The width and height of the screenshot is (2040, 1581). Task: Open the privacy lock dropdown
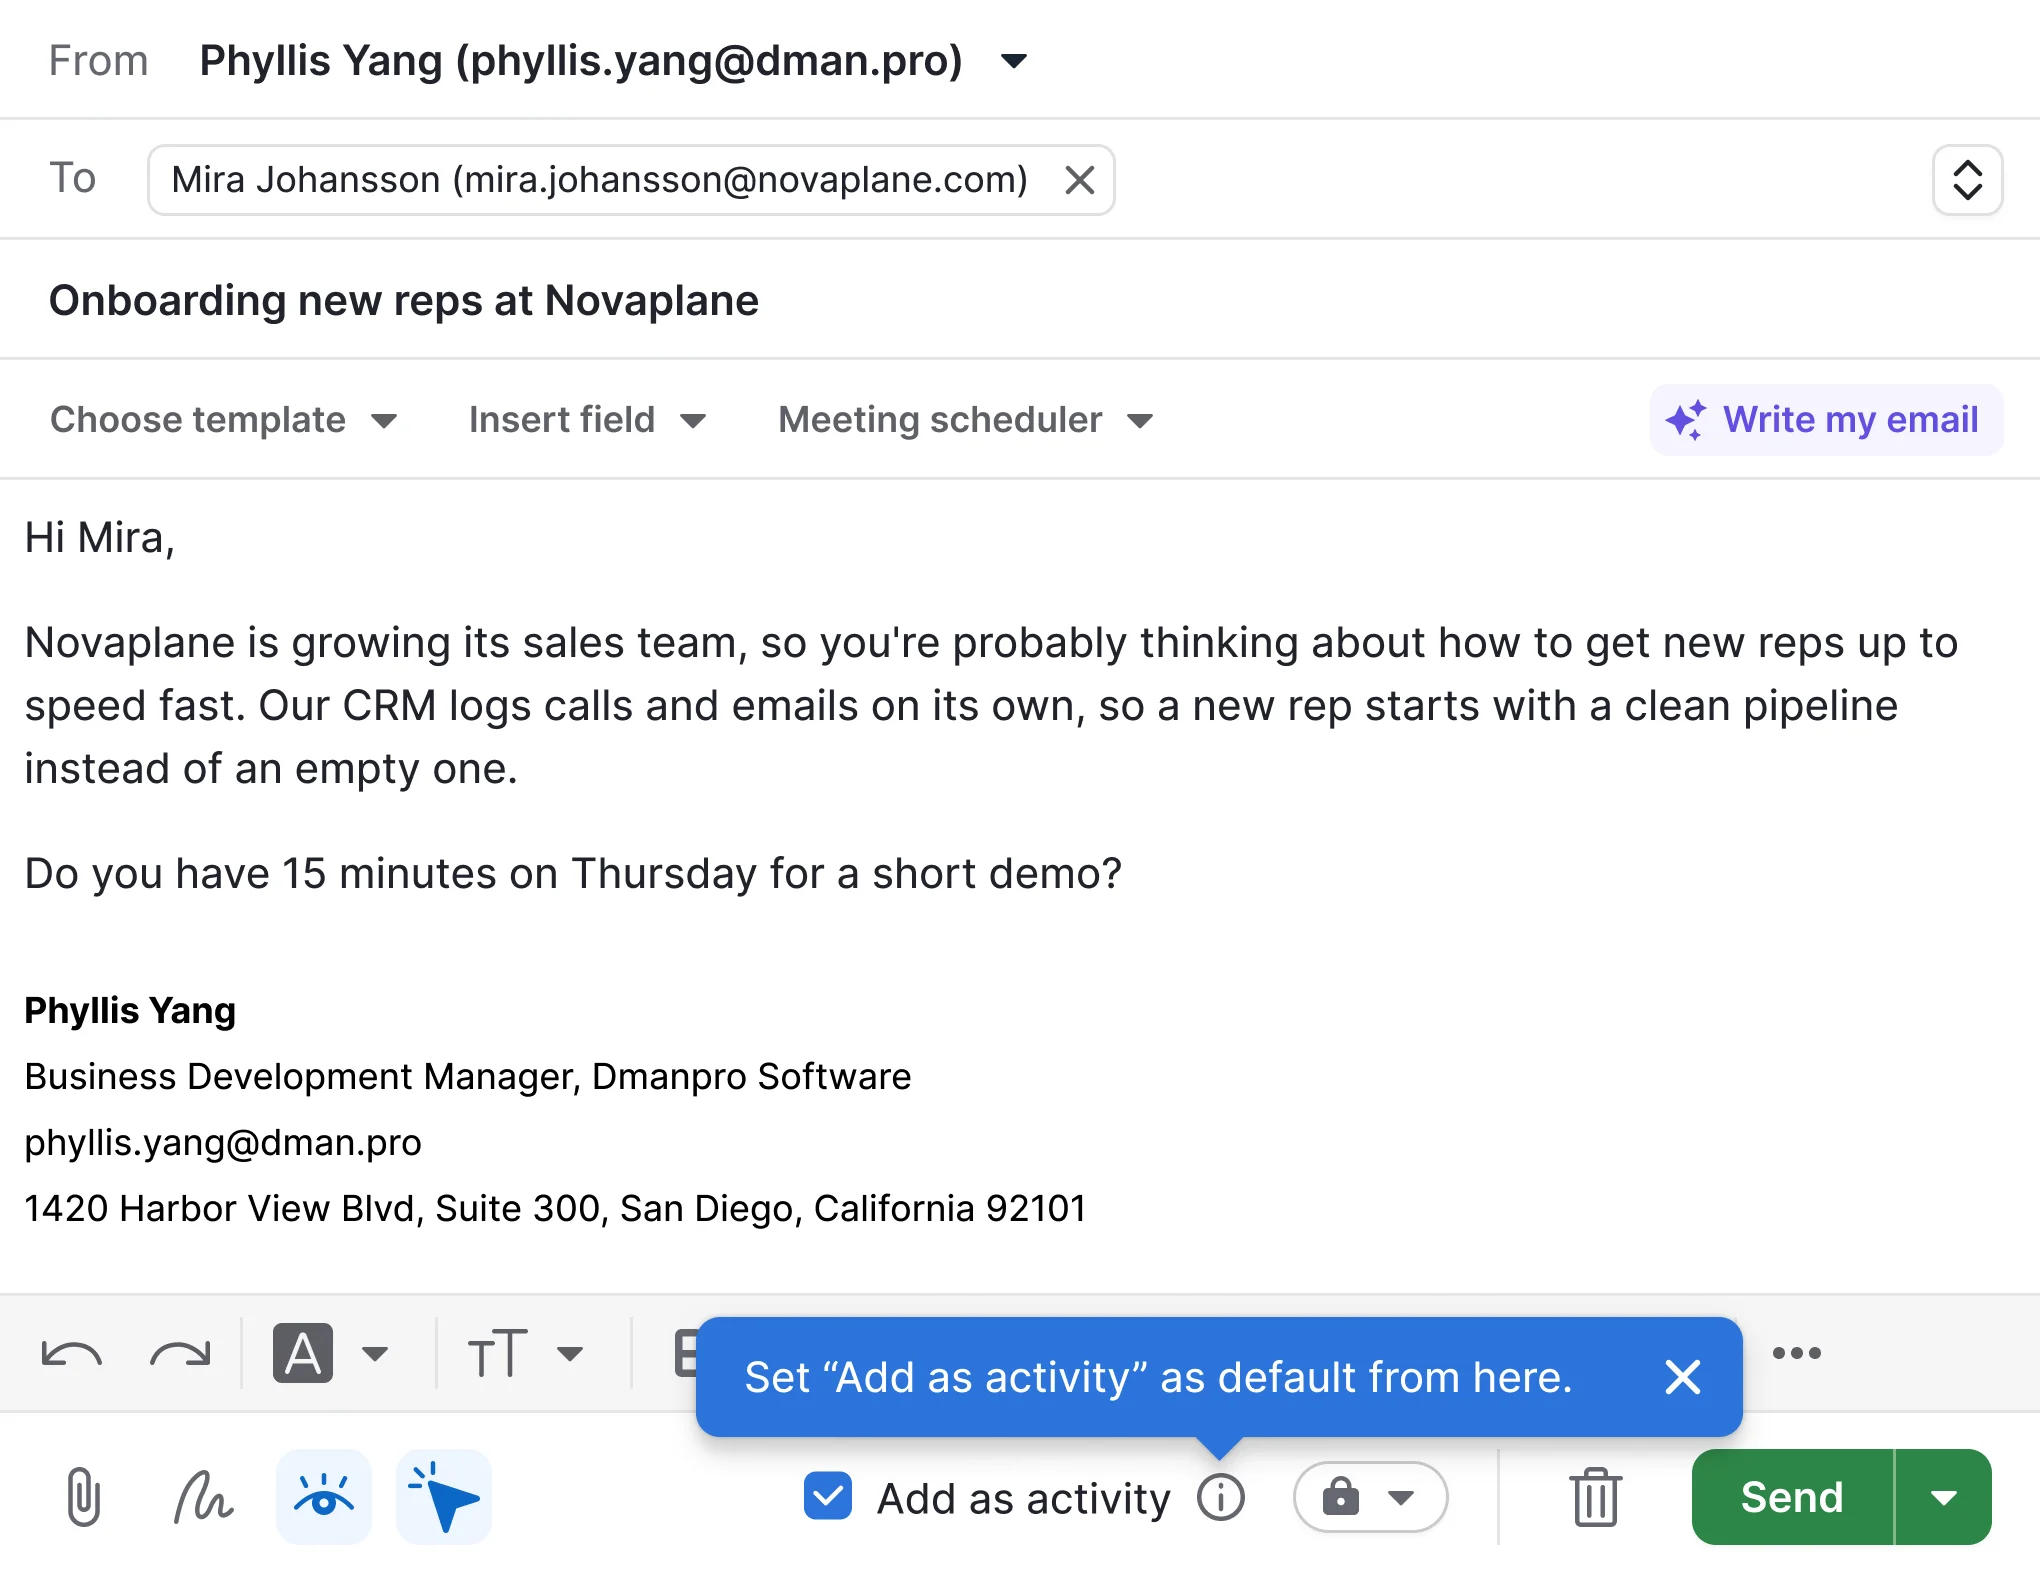[x=1370, y=1497]
